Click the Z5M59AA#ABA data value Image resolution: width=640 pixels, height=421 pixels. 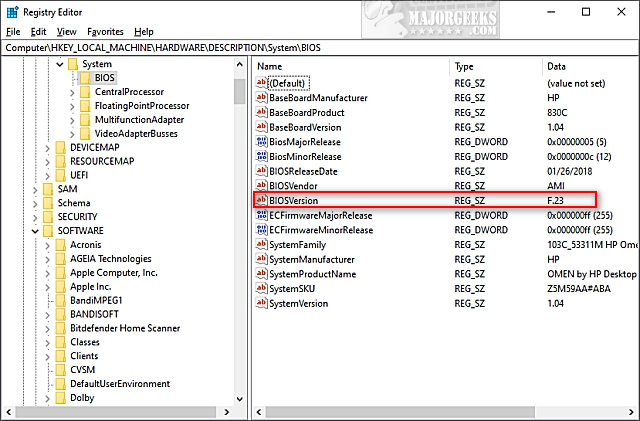pos(579,289)
